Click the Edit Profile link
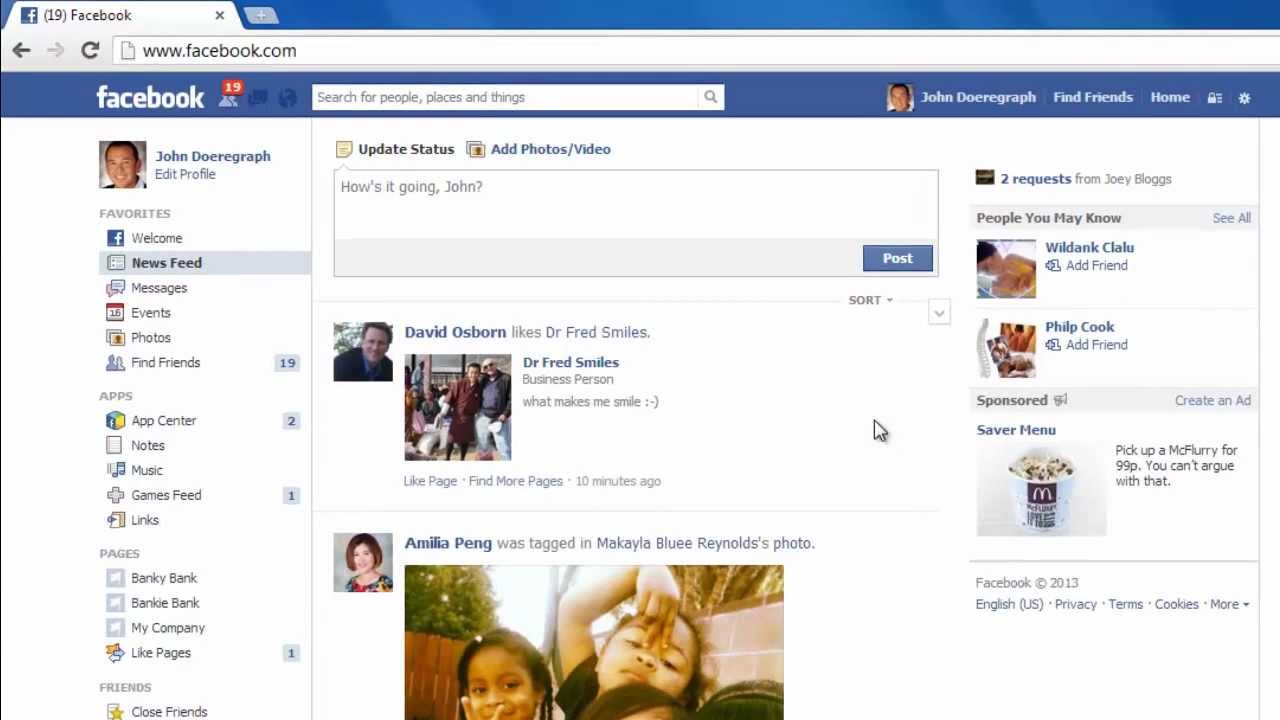The height and width of the screenshot is (720, 1280). pyautogui.click(x=185, y=174)
